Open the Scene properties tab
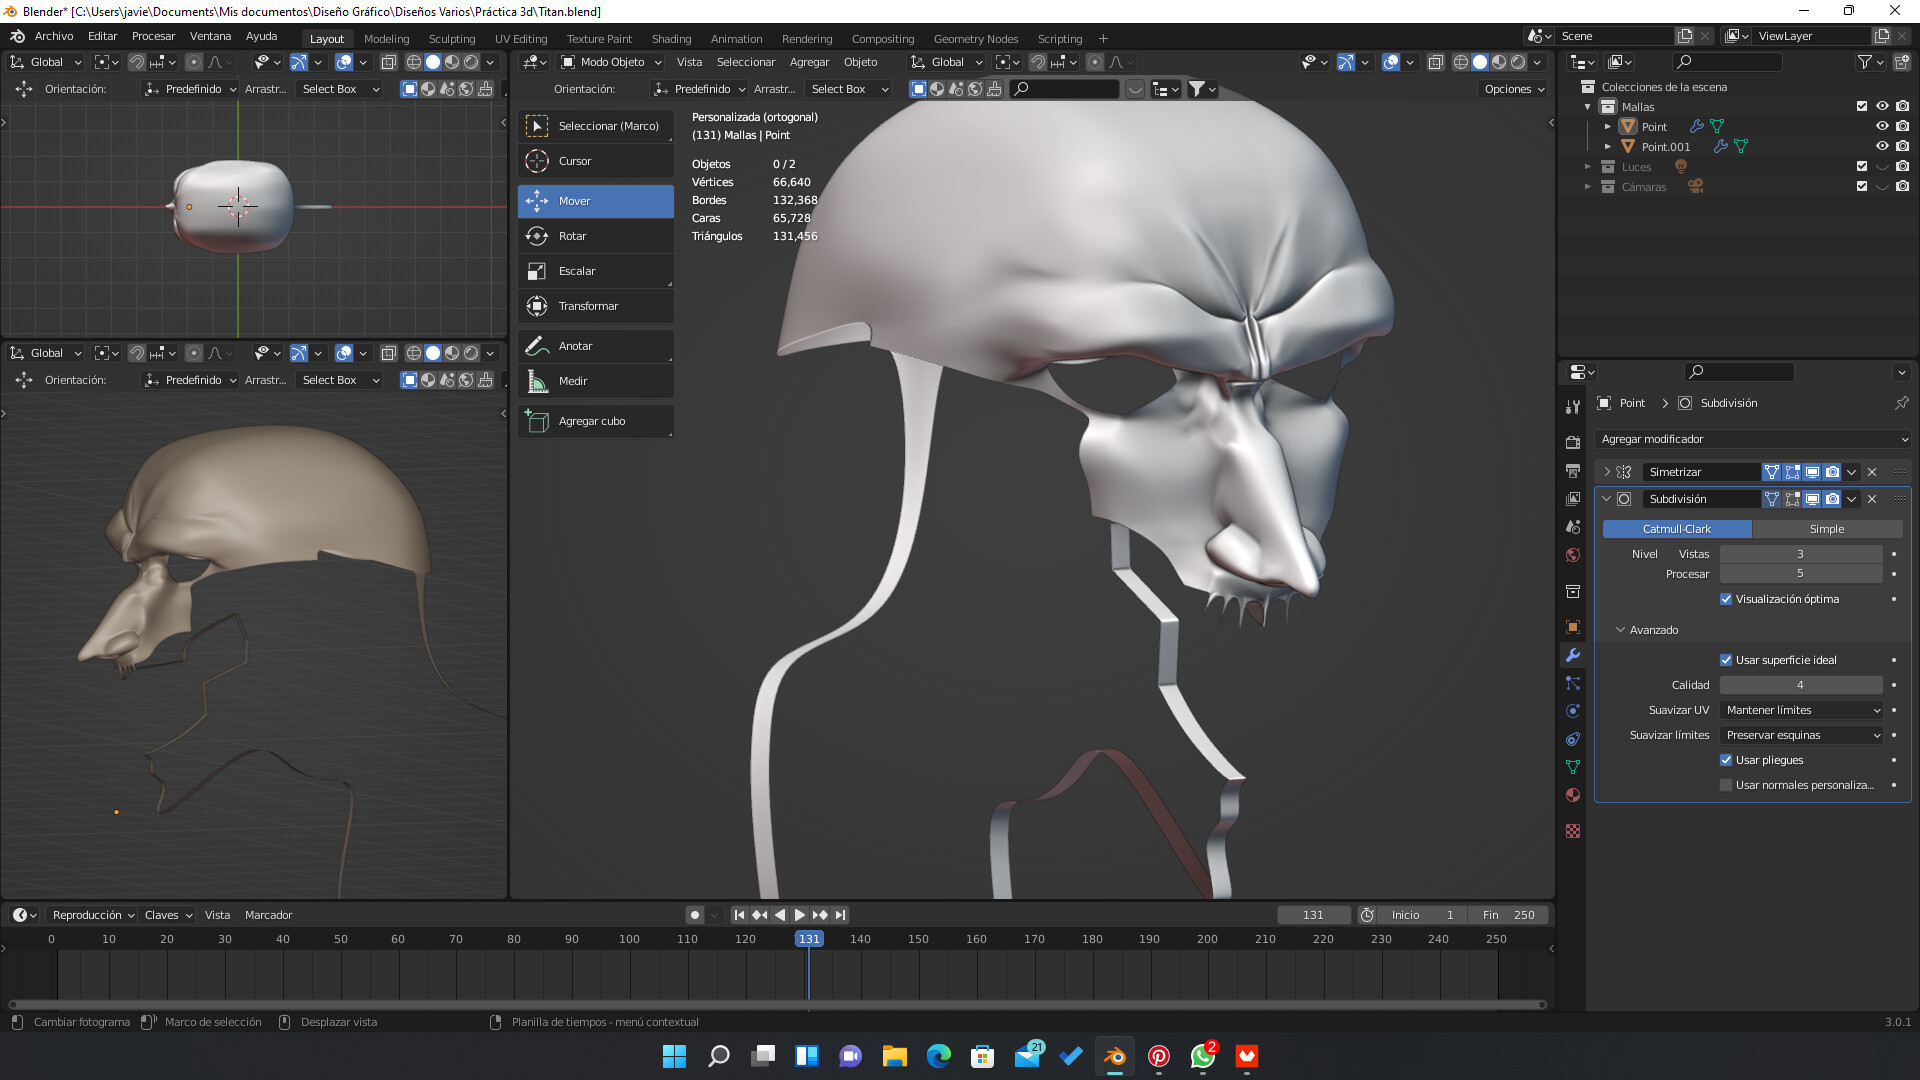This screenshot has height=1080, width=1920. [x=1573, y=526]
